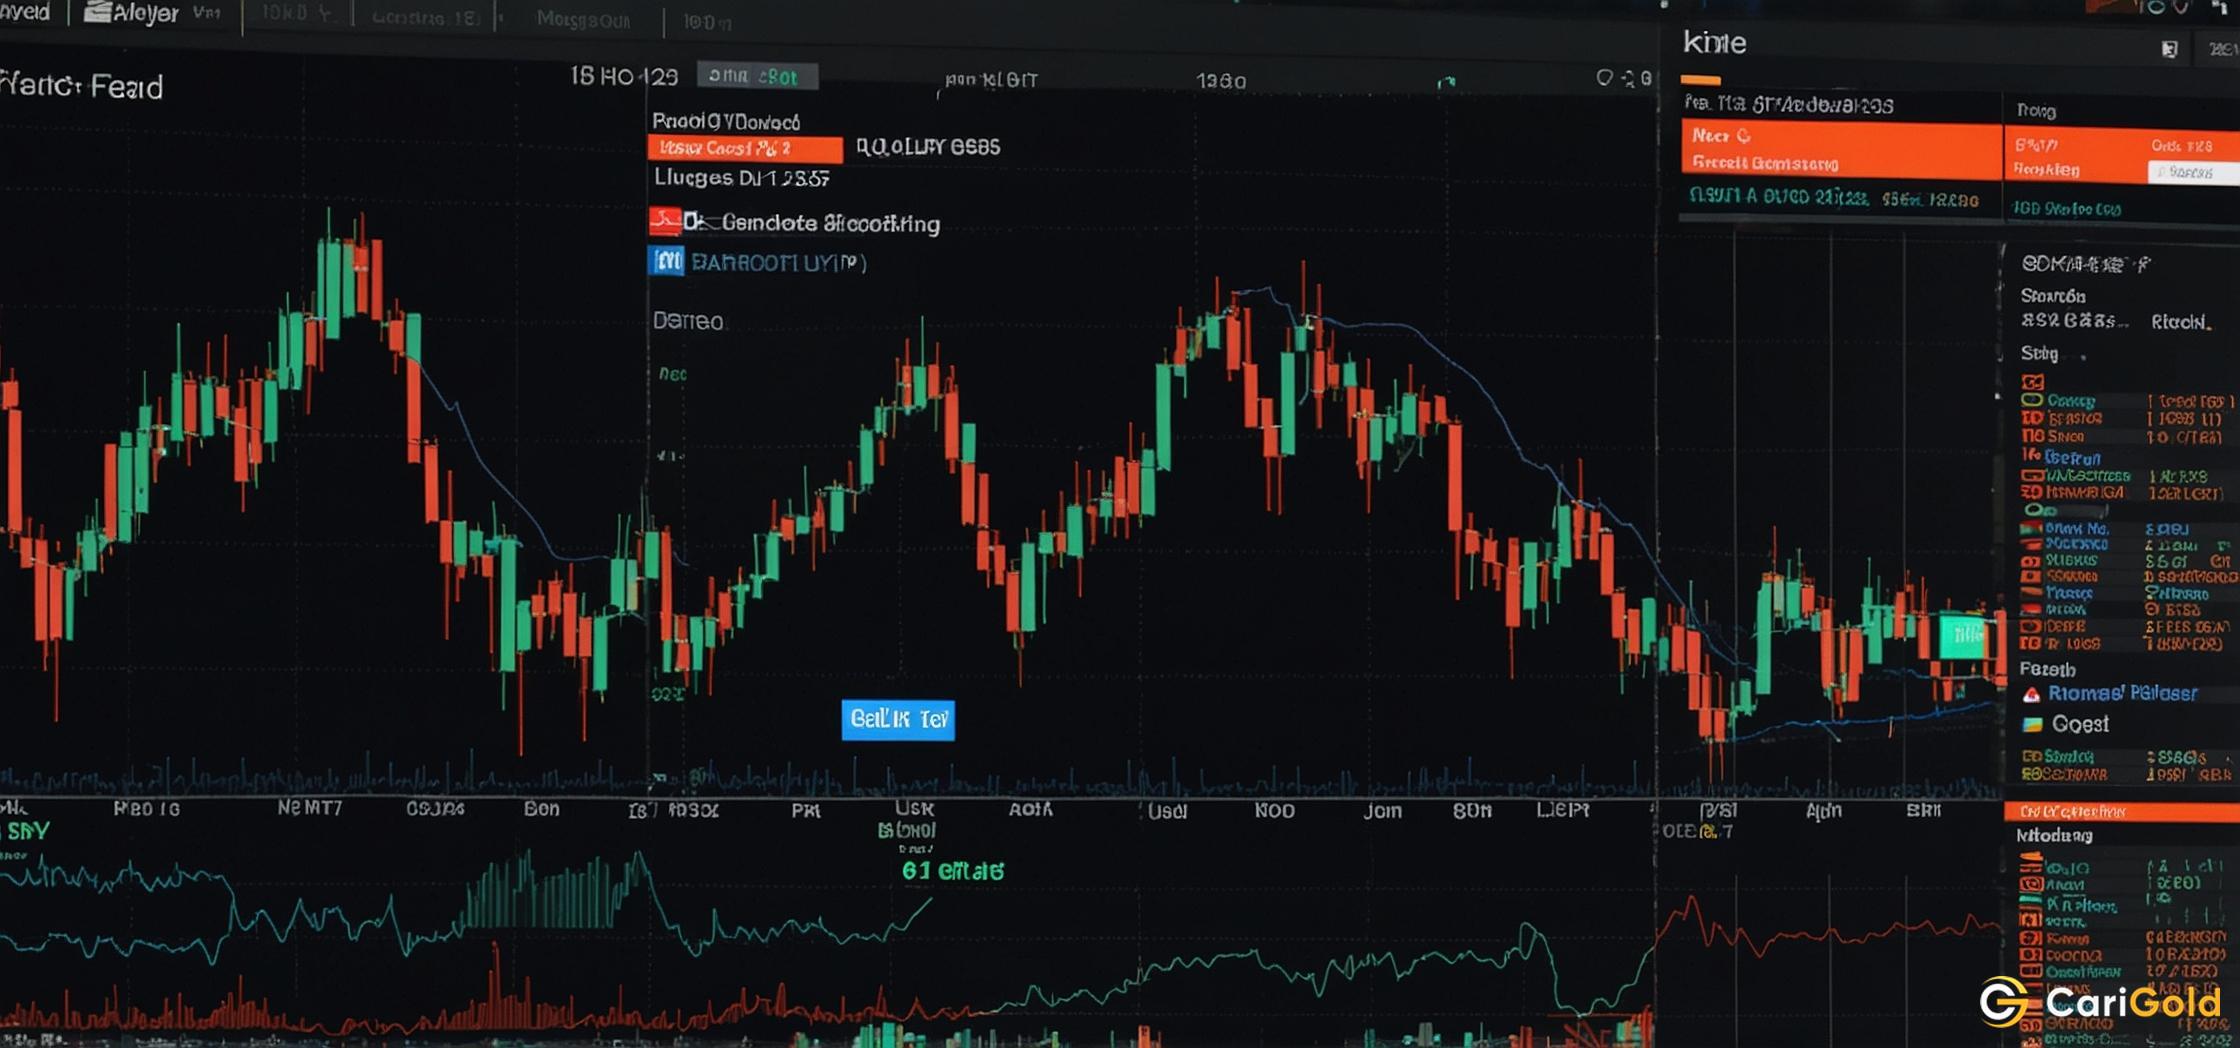2240x1048 pixels.
Task: Click the green "61 efilais" indicator label
Action: 952,870
